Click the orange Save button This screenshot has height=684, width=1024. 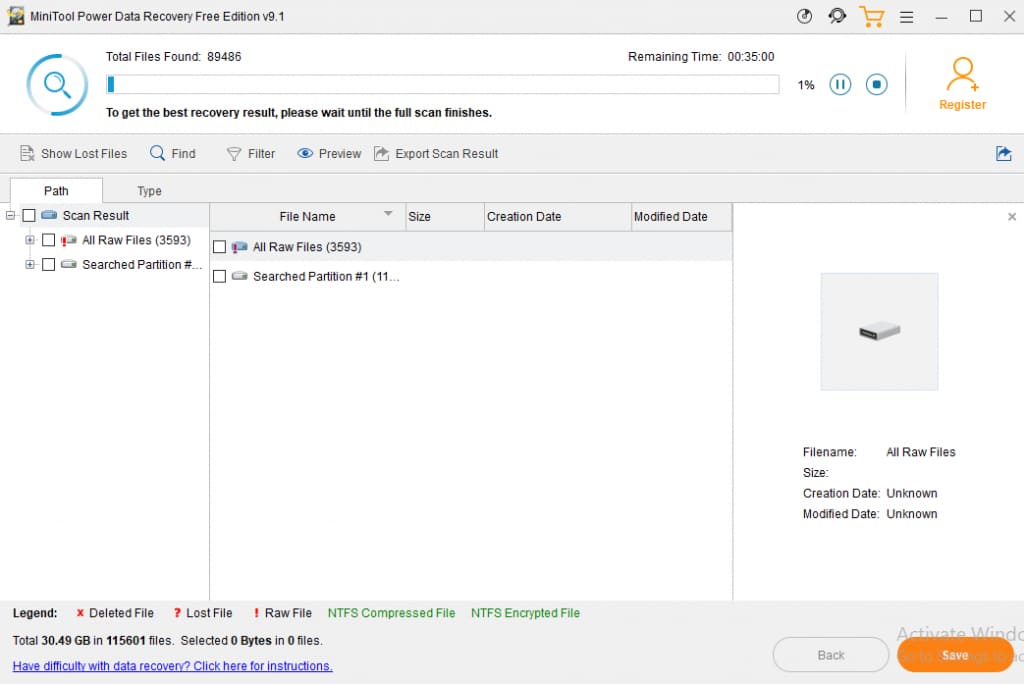(x=955, y=655)
